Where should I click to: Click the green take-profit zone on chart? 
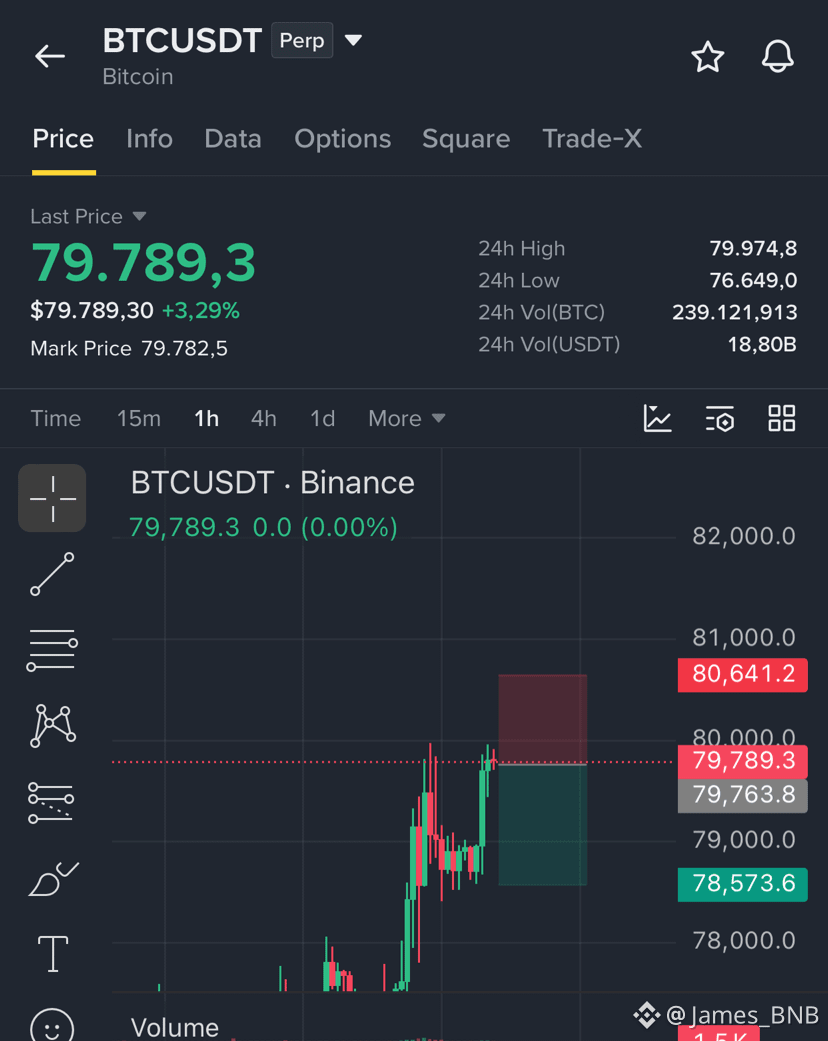tap(542, 825)
